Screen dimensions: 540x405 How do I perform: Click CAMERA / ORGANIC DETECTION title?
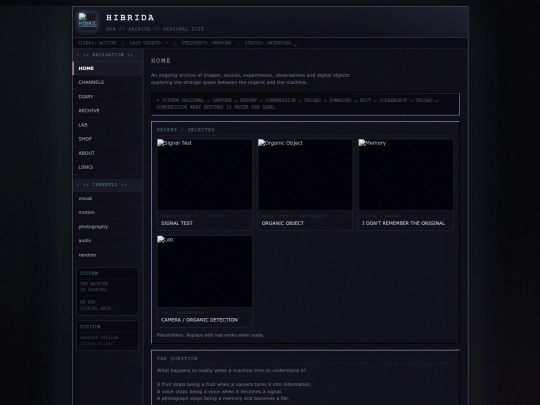click(199, 320)
